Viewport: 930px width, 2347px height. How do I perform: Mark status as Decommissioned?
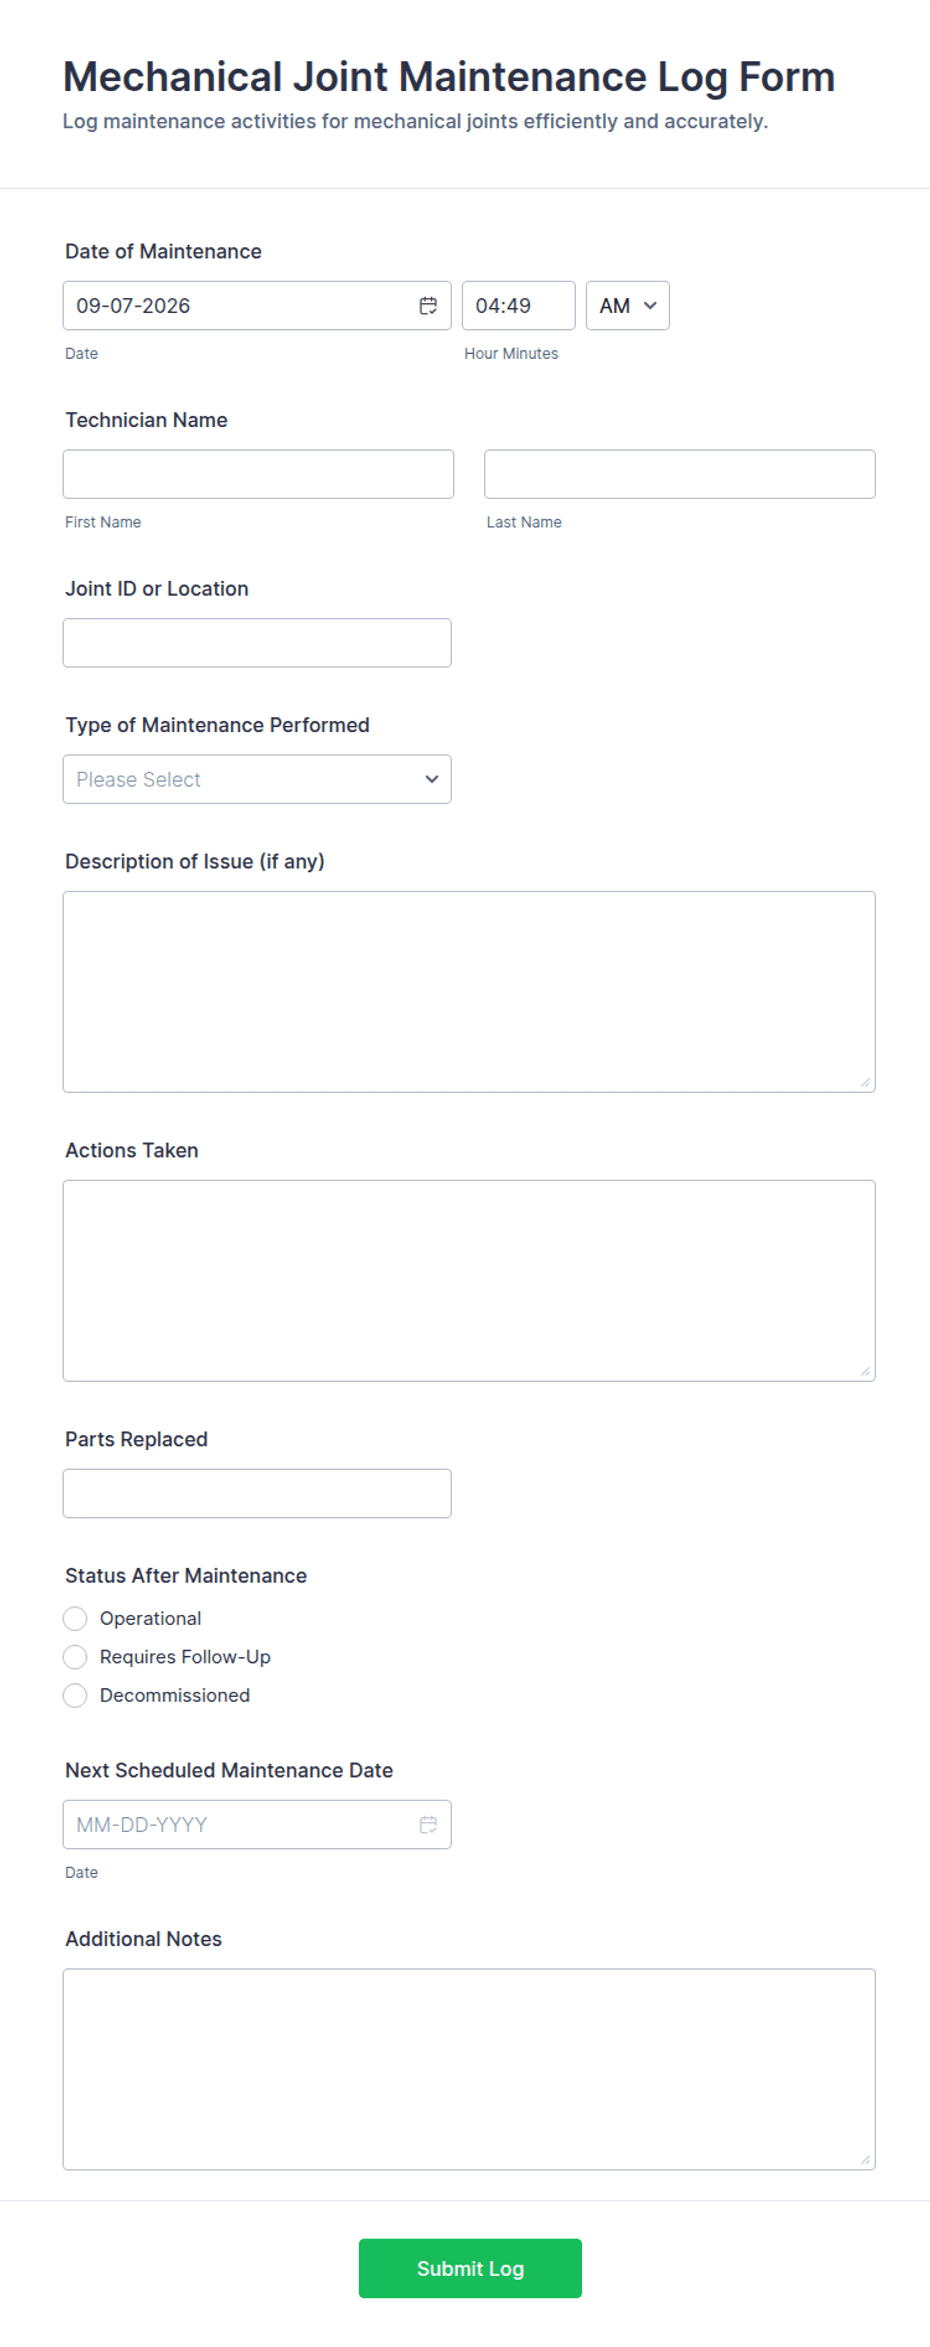point(75,1696)
